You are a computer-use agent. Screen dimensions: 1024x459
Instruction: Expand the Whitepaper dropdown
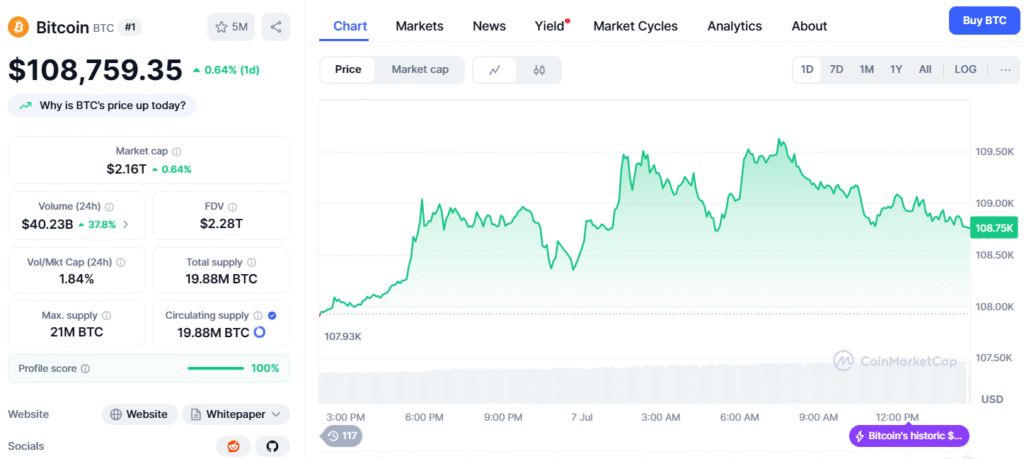pyautogui.click(x=236, y=414)
